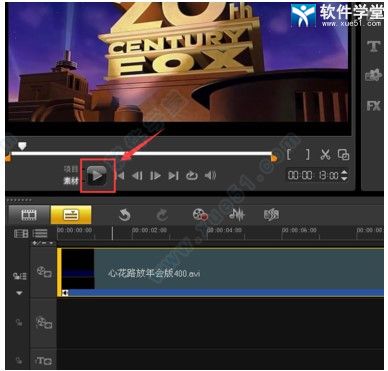Click the scissors split clip icon

click(325, 154)
